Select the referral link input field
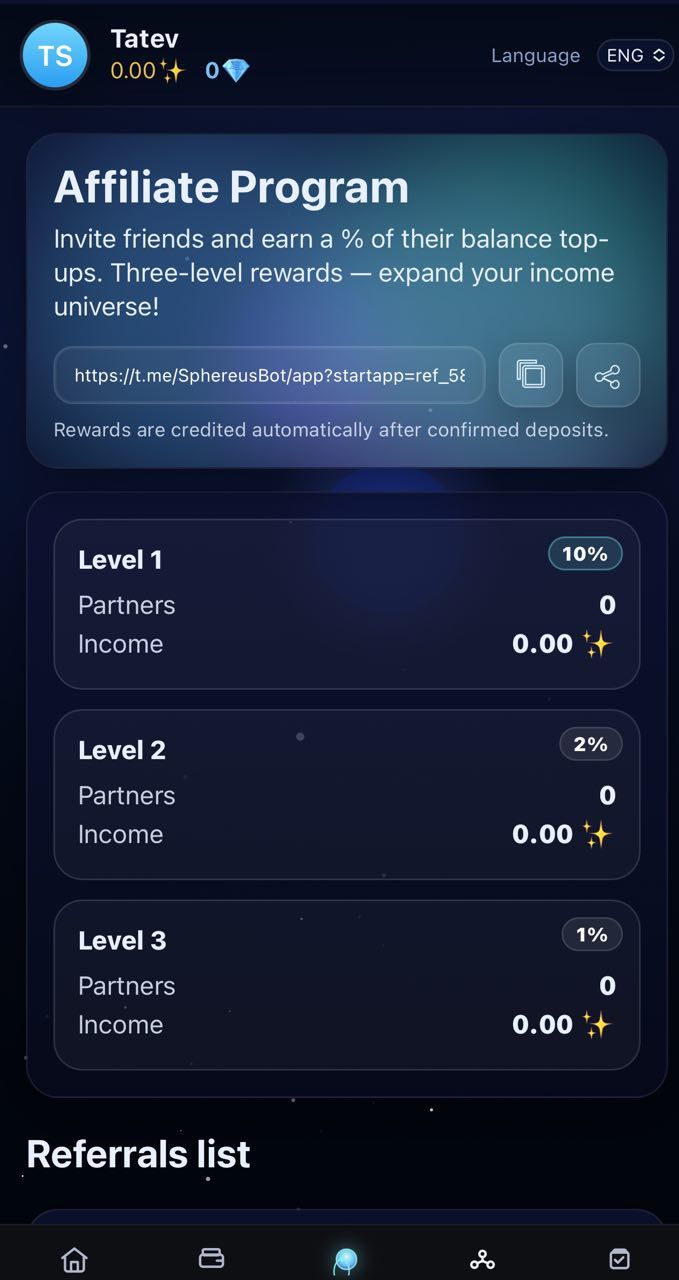This screenshot has height=1280, width=679. (x=269, y=375)
